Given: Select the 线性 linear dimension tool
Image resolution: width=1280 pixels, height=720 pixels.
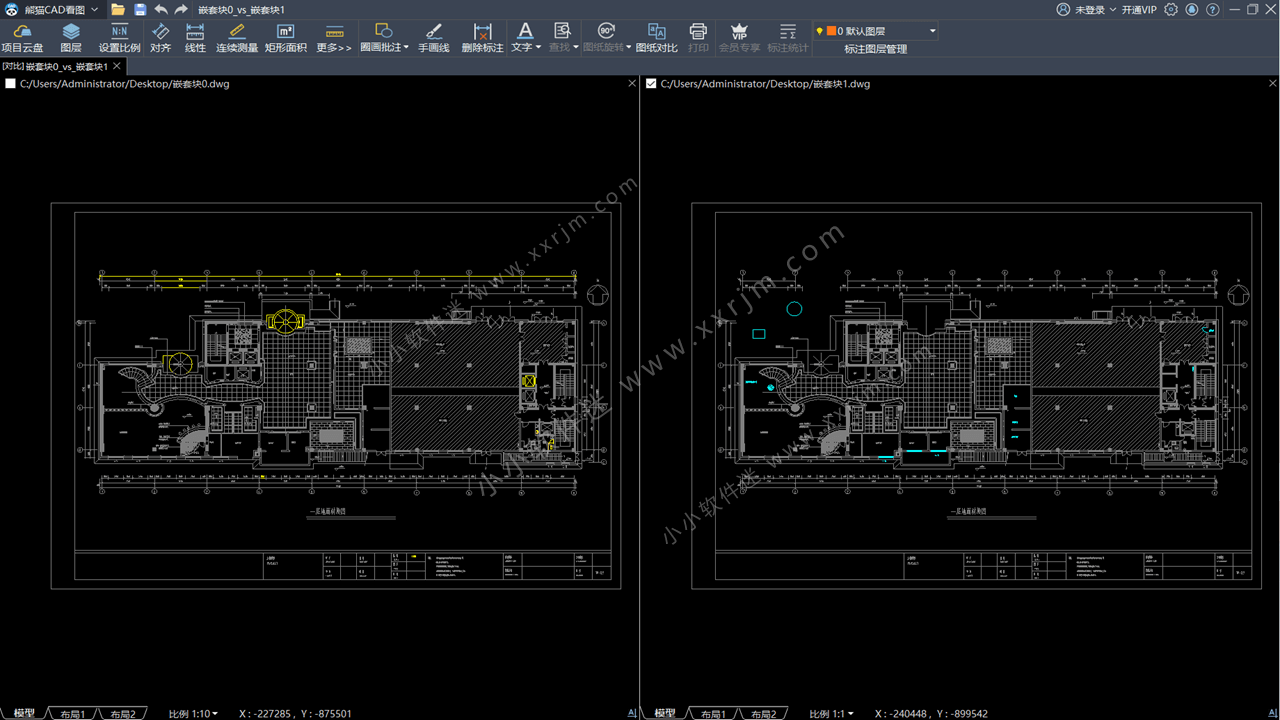Looking at the screenshot, I should click(x=195, y=39).
